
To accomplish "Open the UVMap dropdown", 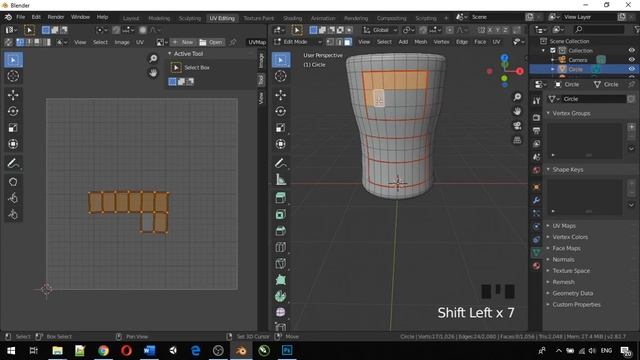I will [x=257, y=42].
